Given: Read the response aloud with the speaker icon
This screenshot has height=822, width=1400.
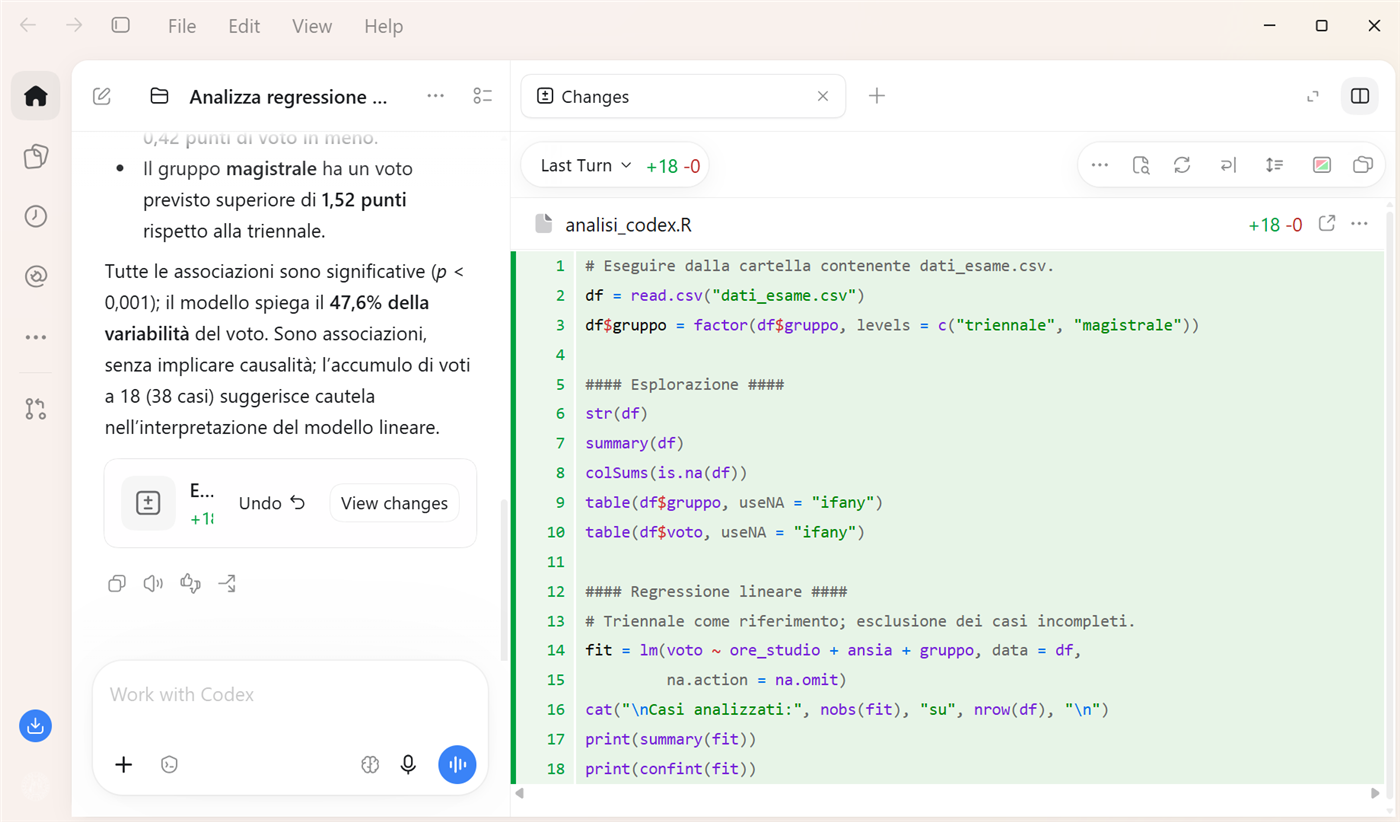Looking at the screenshot, I should click(x=153, y=584).
